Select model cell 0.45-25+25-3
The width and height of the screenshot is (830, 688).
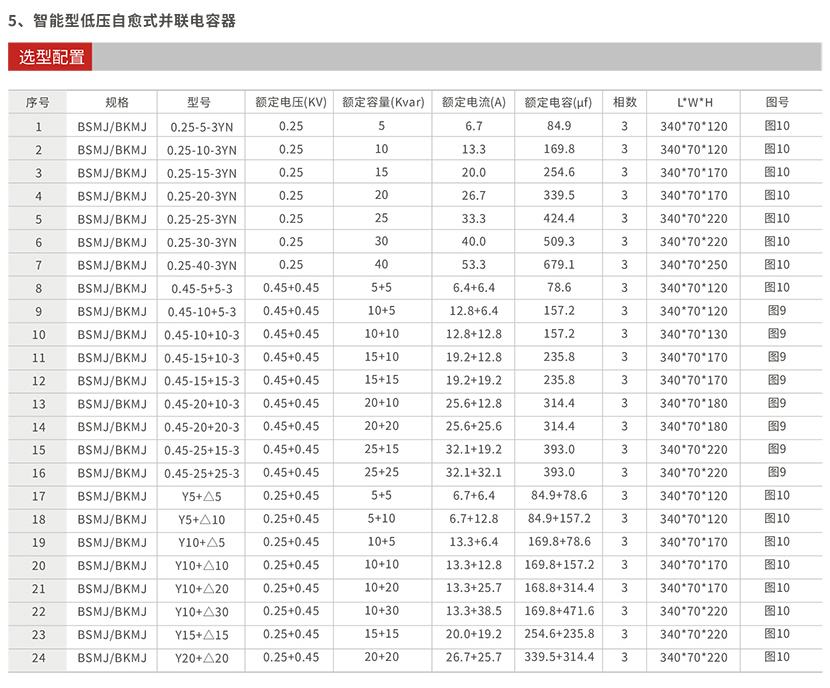pos(202,473)
